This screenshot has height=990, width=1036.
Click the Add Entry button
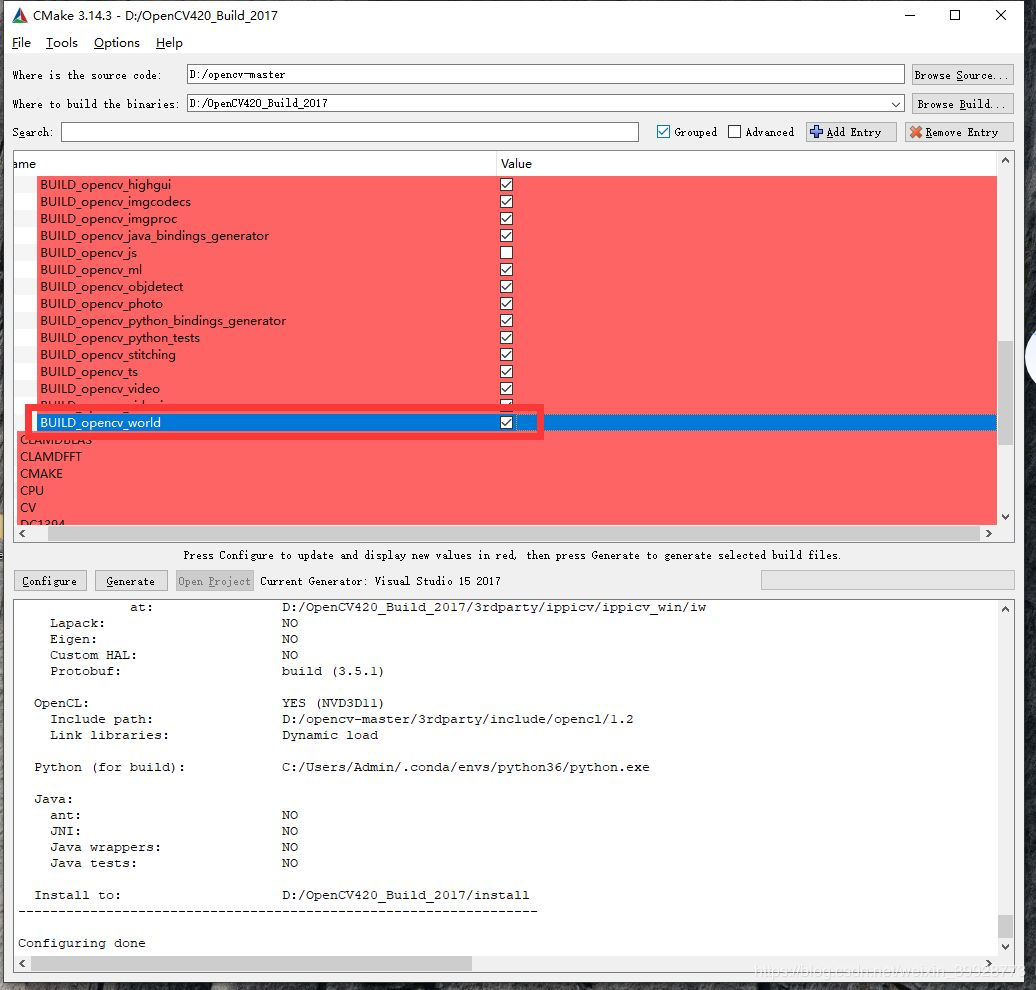(x=851, y=132)
